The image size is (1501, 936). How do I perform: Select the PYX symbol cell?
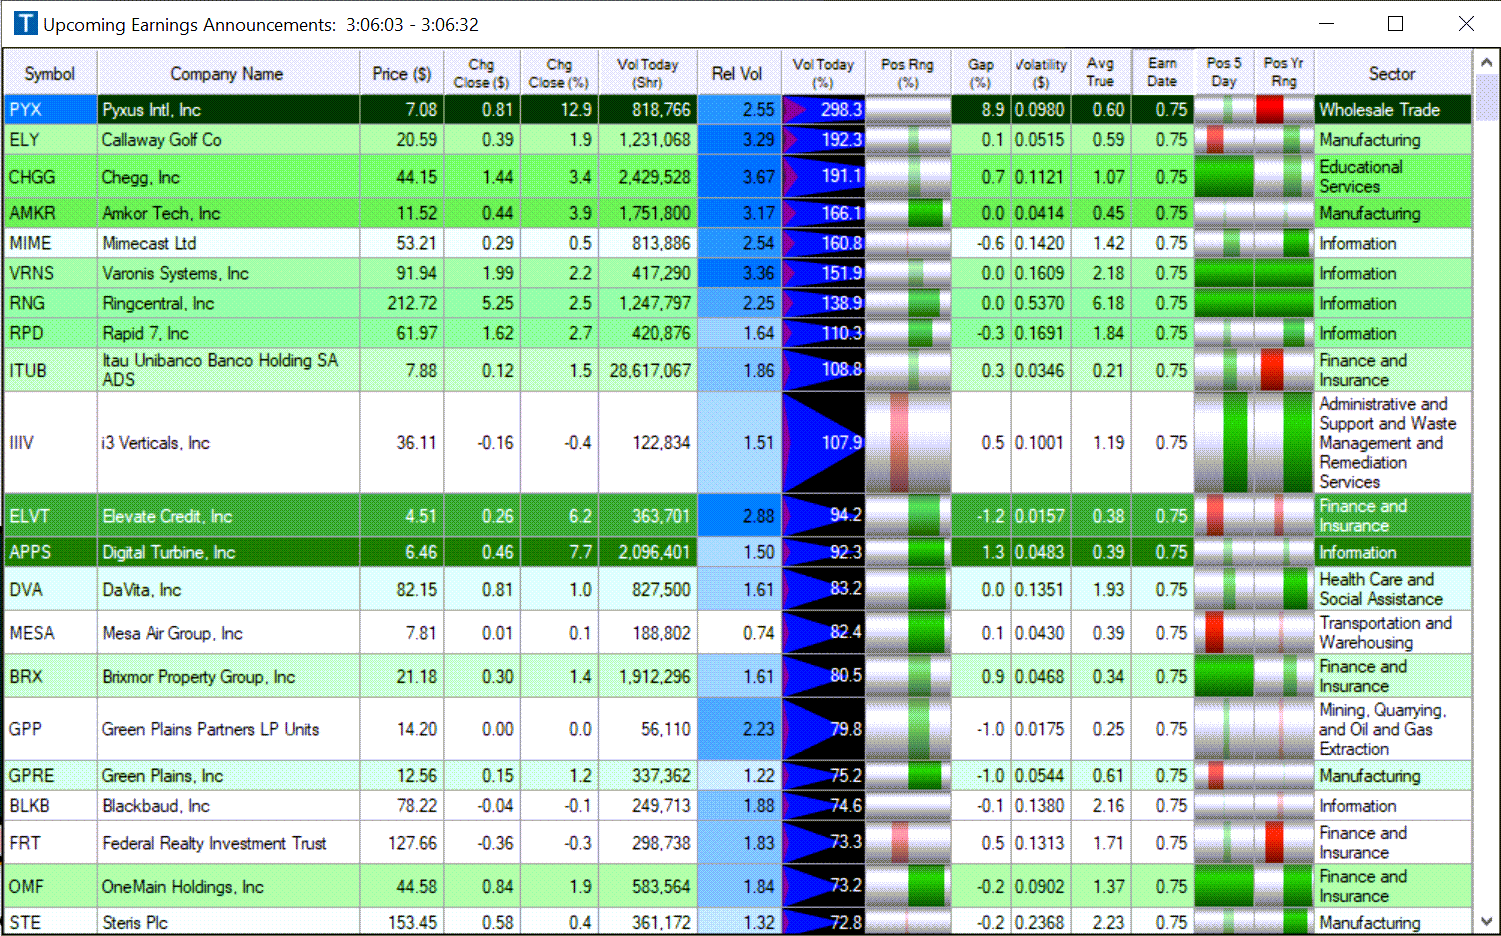(50, 110)
